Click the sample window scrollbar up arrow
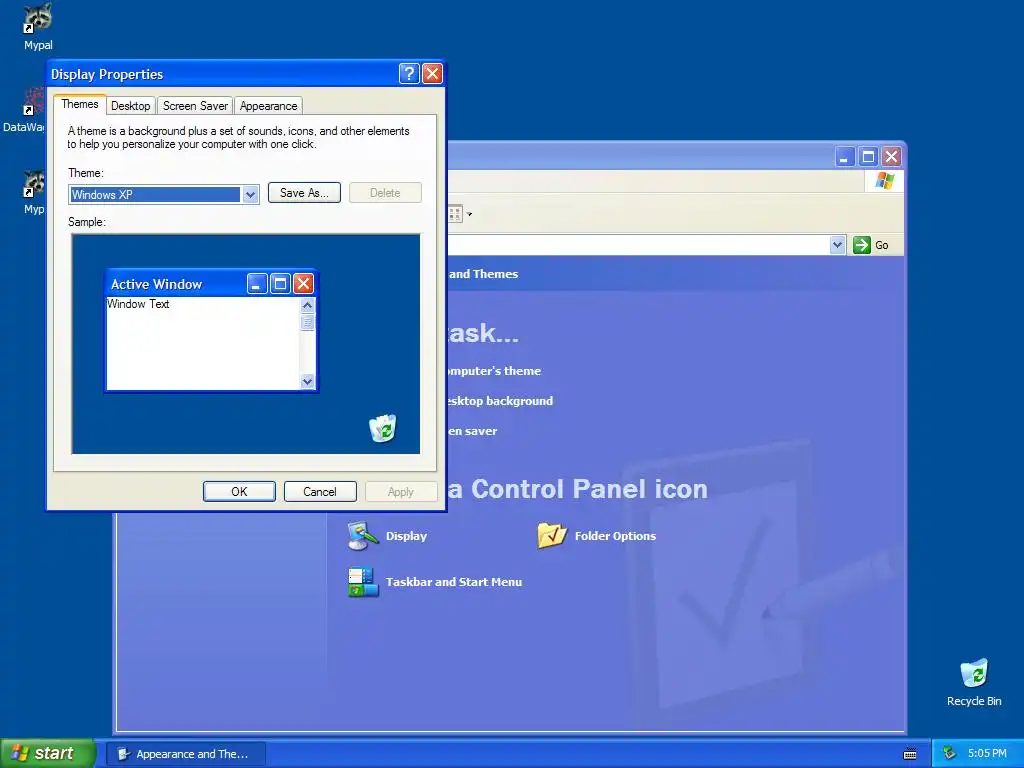 click(307, 305)
